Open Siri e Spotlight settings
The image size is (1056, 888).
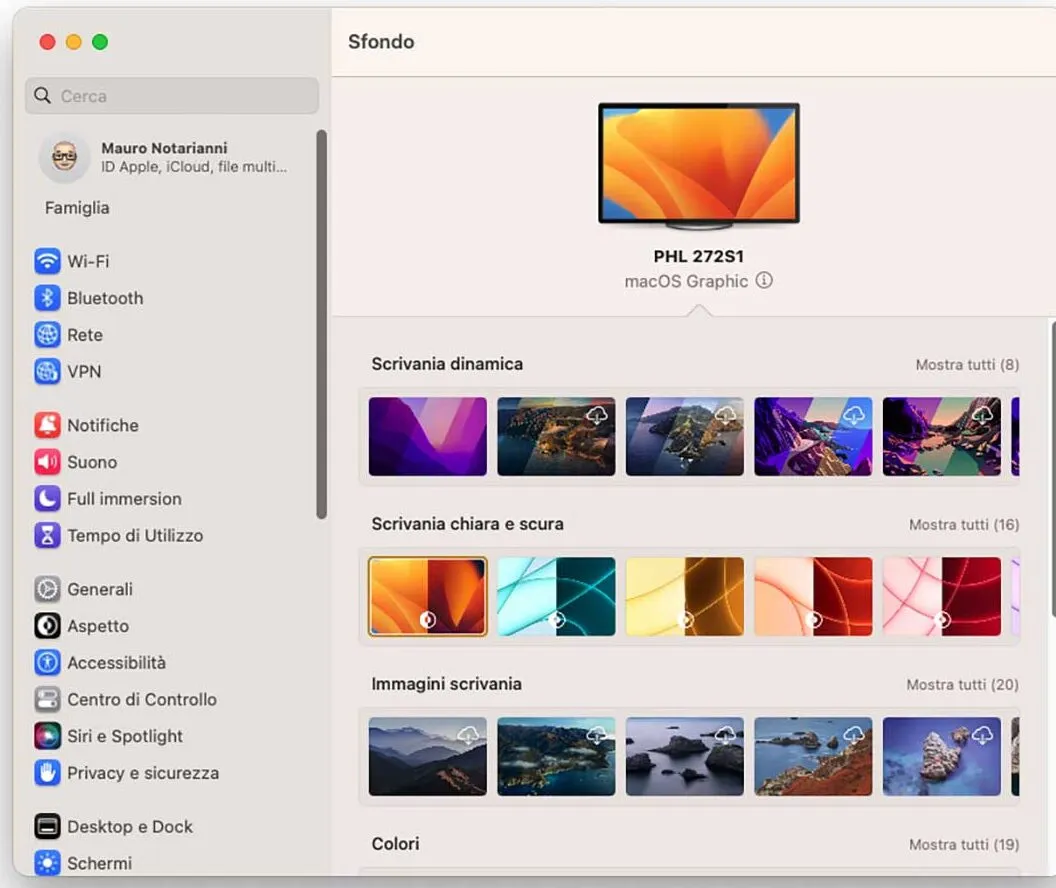(125, 736)
